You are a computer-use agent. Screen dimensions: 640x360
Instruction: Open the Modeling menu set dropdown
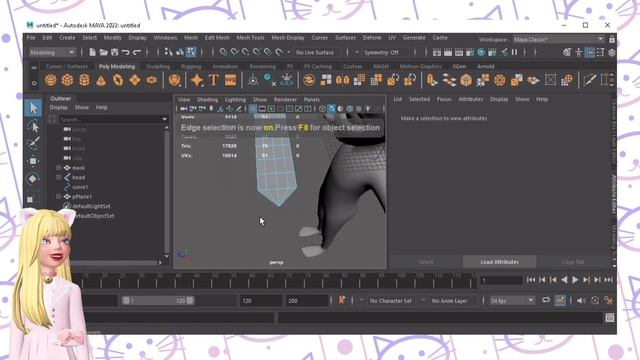52,52
